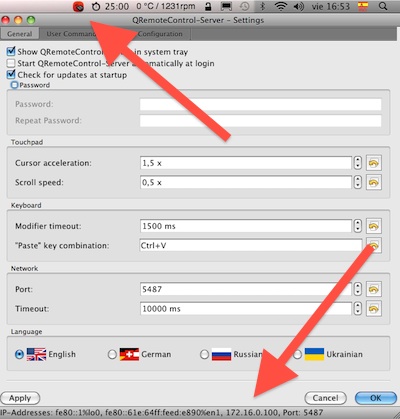Click the temperature and fan rpm readout

pyautogui.click(x=166, y=6)
